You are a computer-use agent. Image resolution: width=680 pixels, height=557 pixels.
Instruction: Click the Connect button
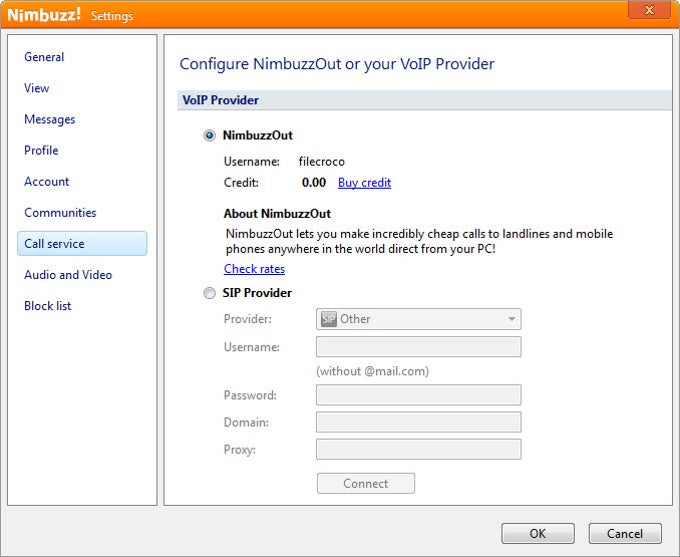[x=365, y=483]
